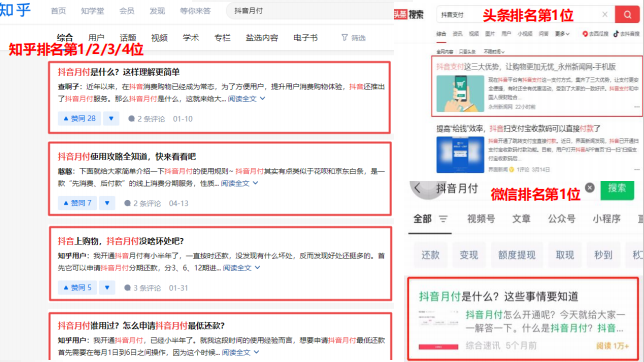This screenshot has width=644, height=362.
Task: Click the Zhihu 筛选 filter funnel
Action: (x=353, y=38)
